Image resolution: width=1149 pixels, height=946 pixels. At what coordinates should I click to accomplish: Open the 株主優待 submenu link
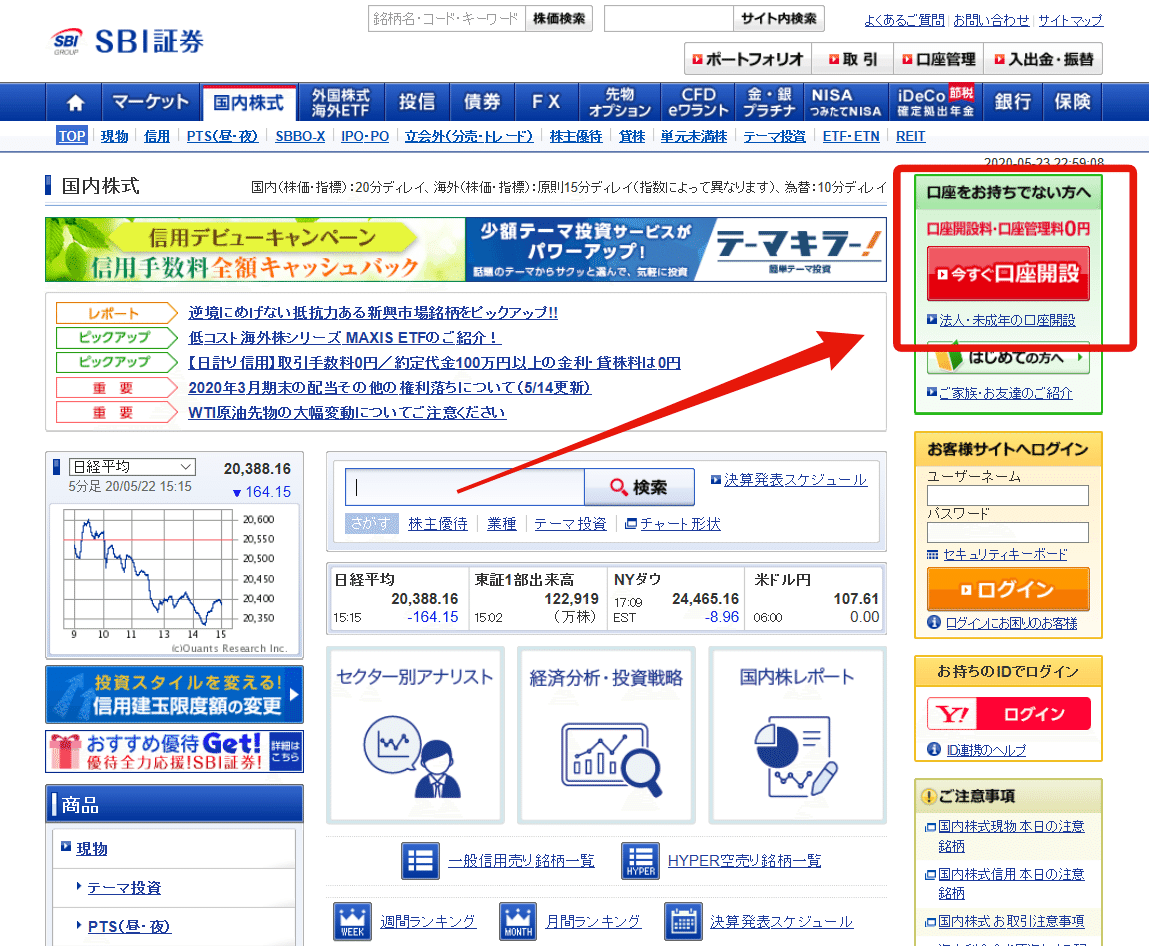click(575, 136)
